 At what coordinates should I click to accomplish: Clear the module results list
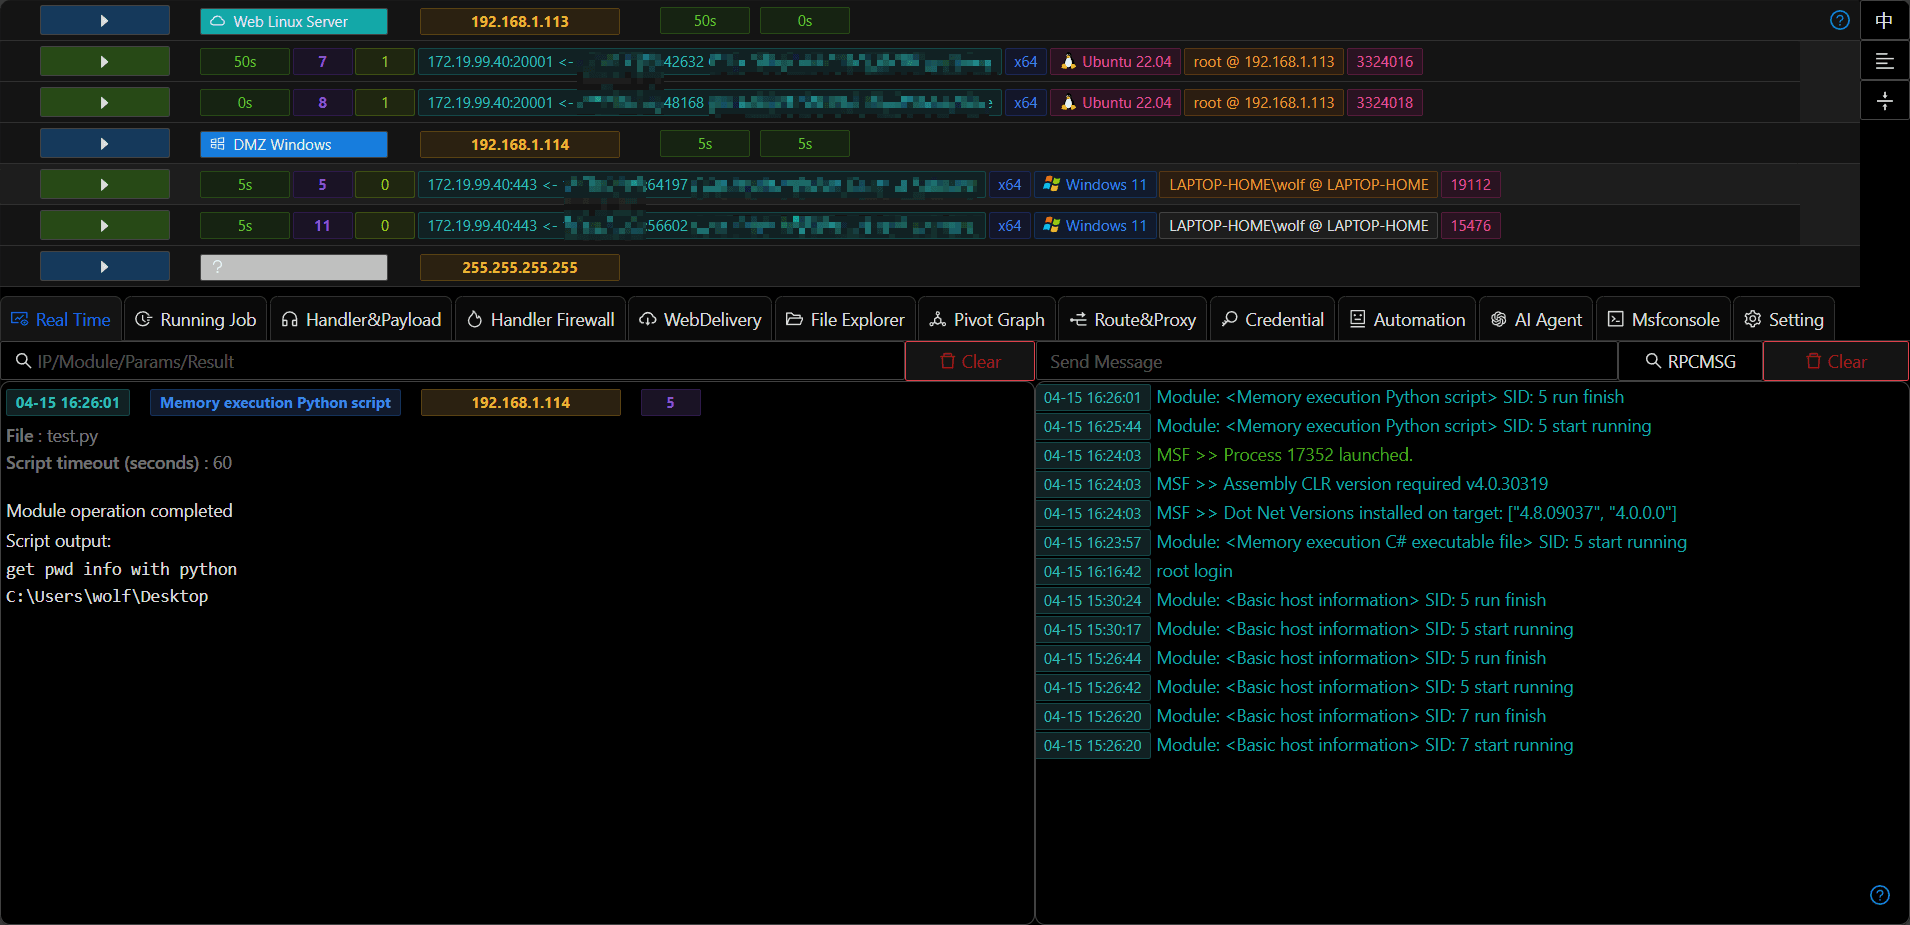click(970, 362)
